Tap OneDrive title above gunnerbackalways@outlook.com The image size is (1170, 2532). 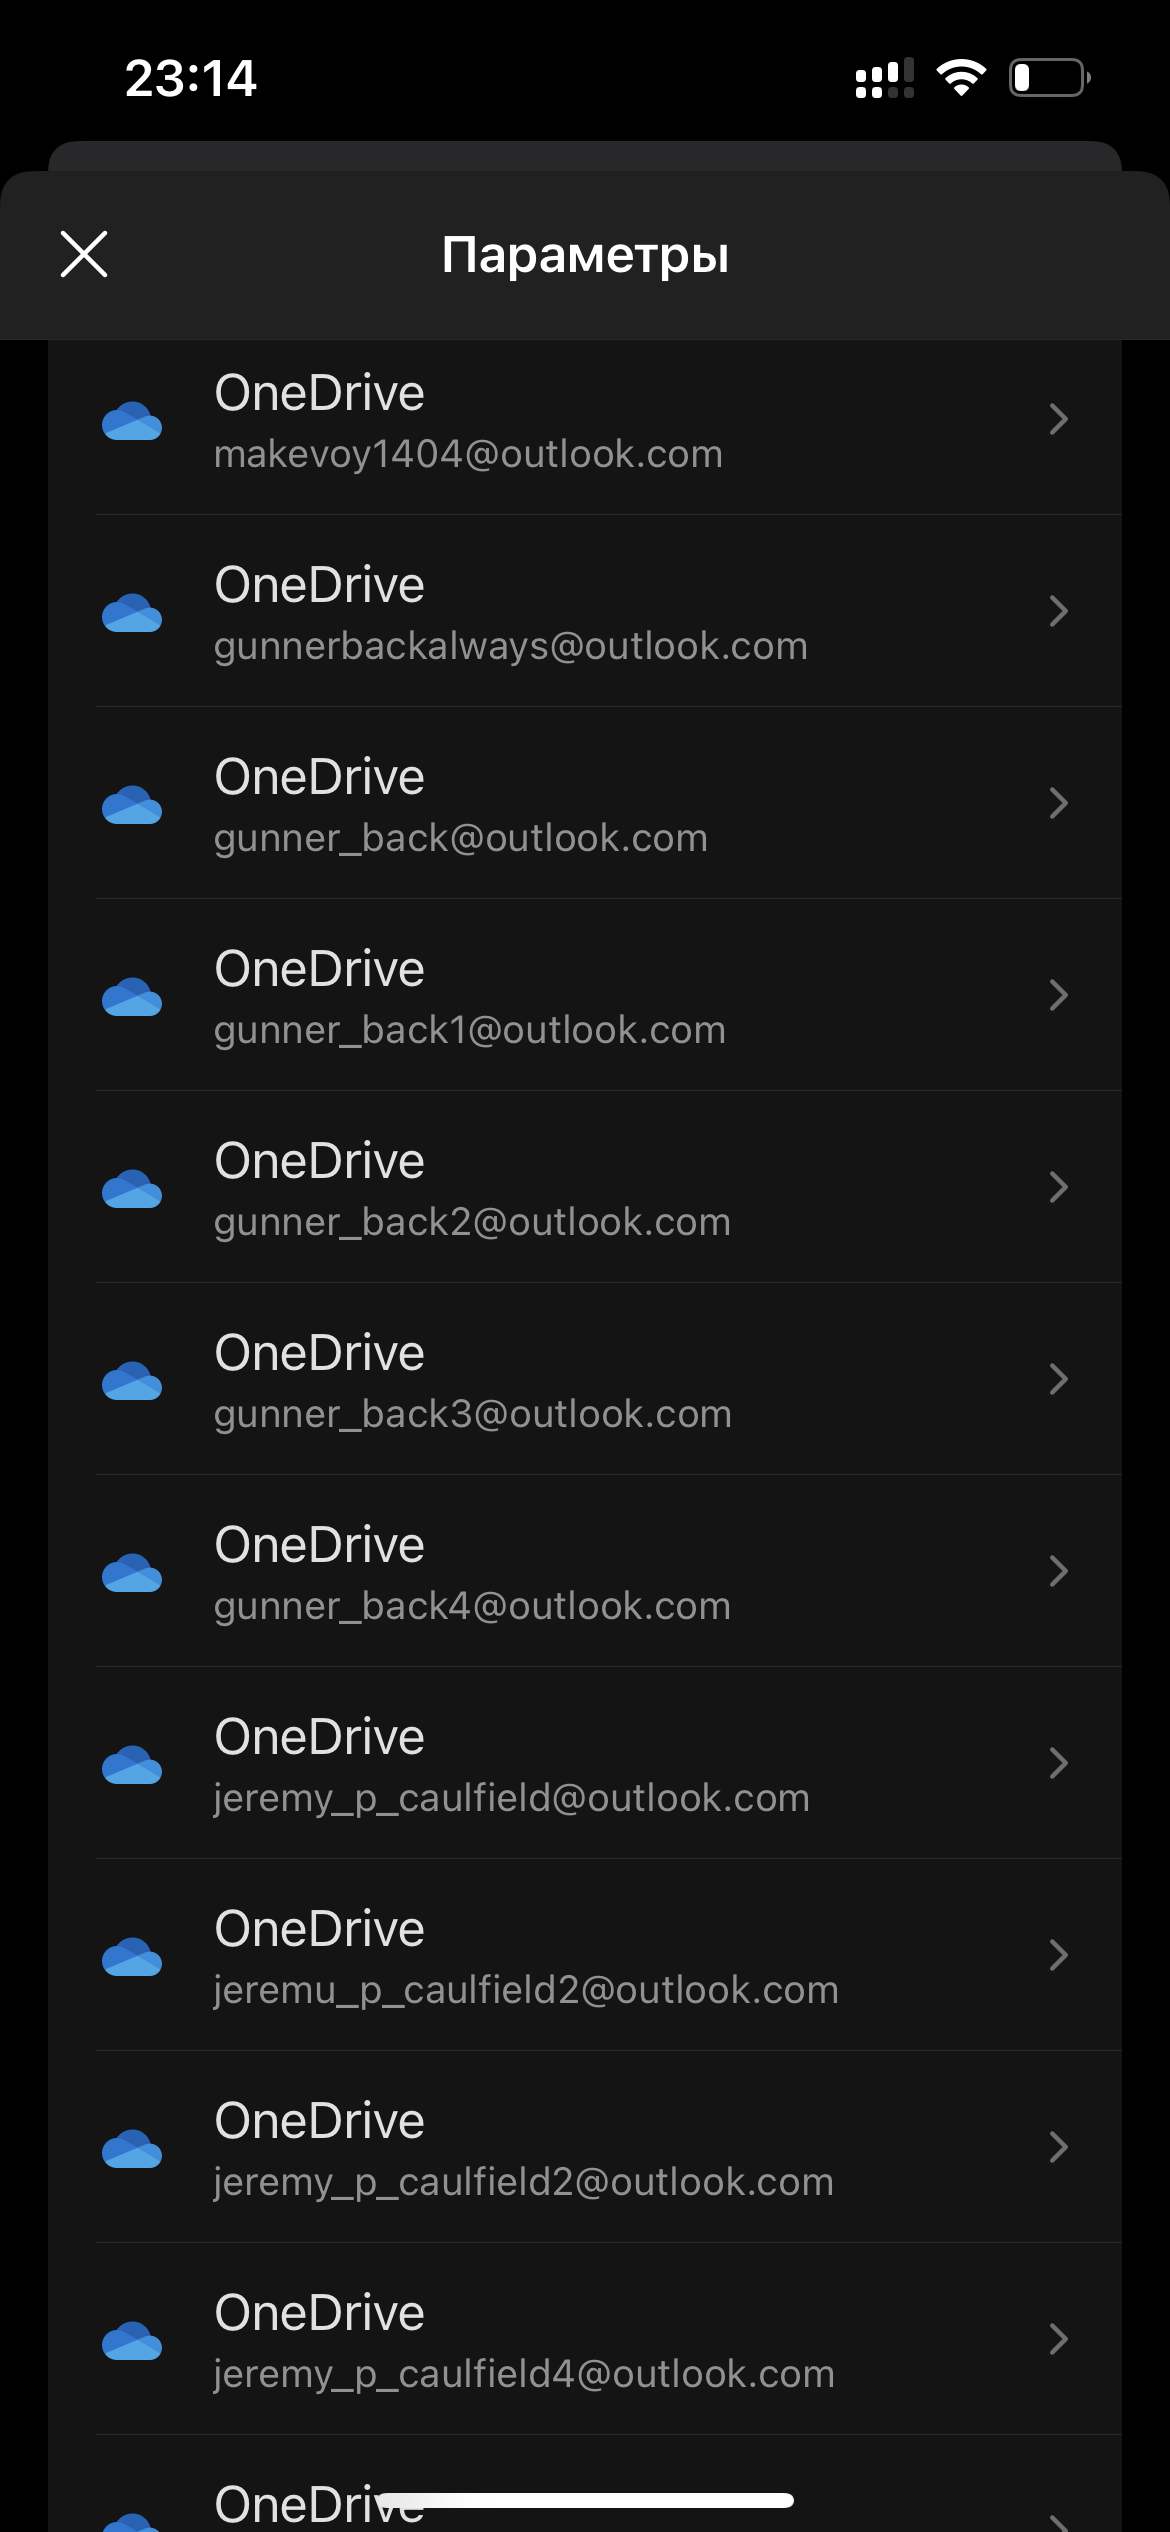coord(320,585)
